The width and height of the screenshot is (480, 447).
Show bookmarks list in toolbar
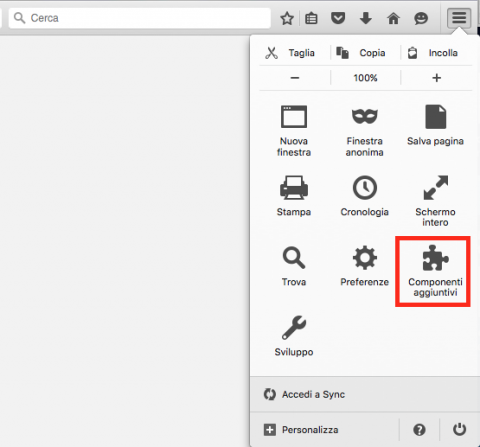(311, 18)
